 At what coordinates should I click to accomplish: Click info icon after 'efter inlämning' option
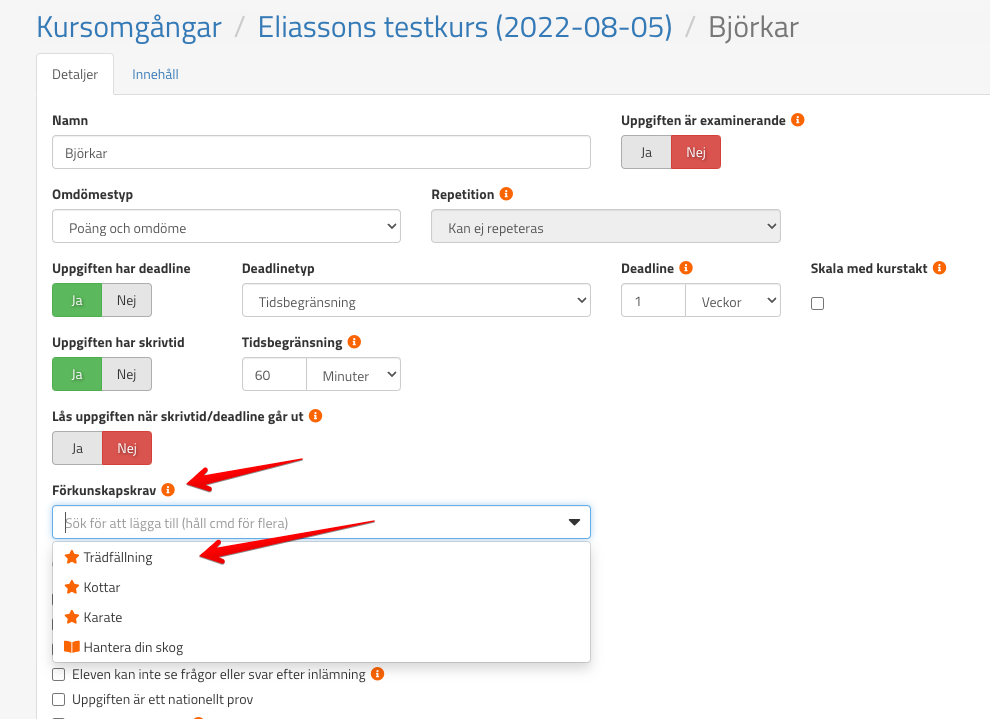[377, 674]
